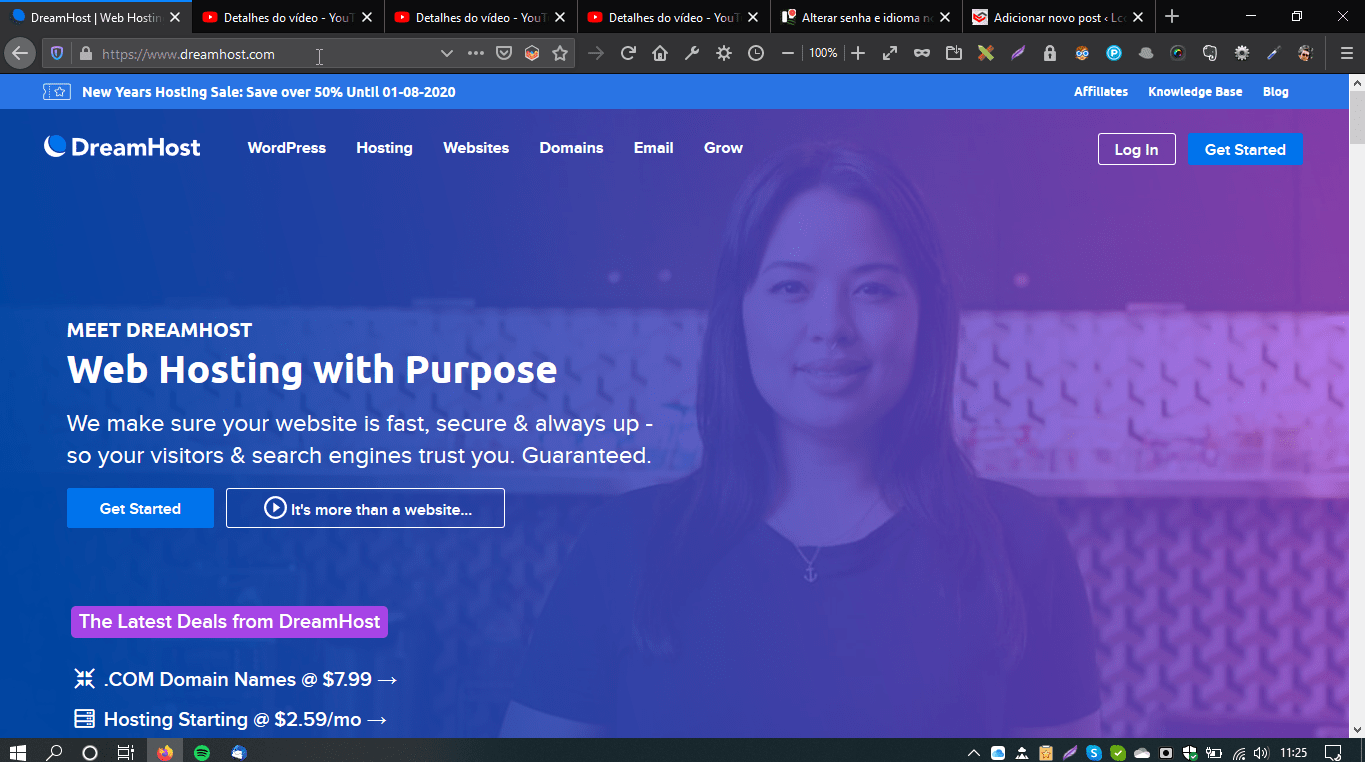The width and height of the screenshot is (1365, 762).
Task: Reload the current page
Action: tap(628, 54)
